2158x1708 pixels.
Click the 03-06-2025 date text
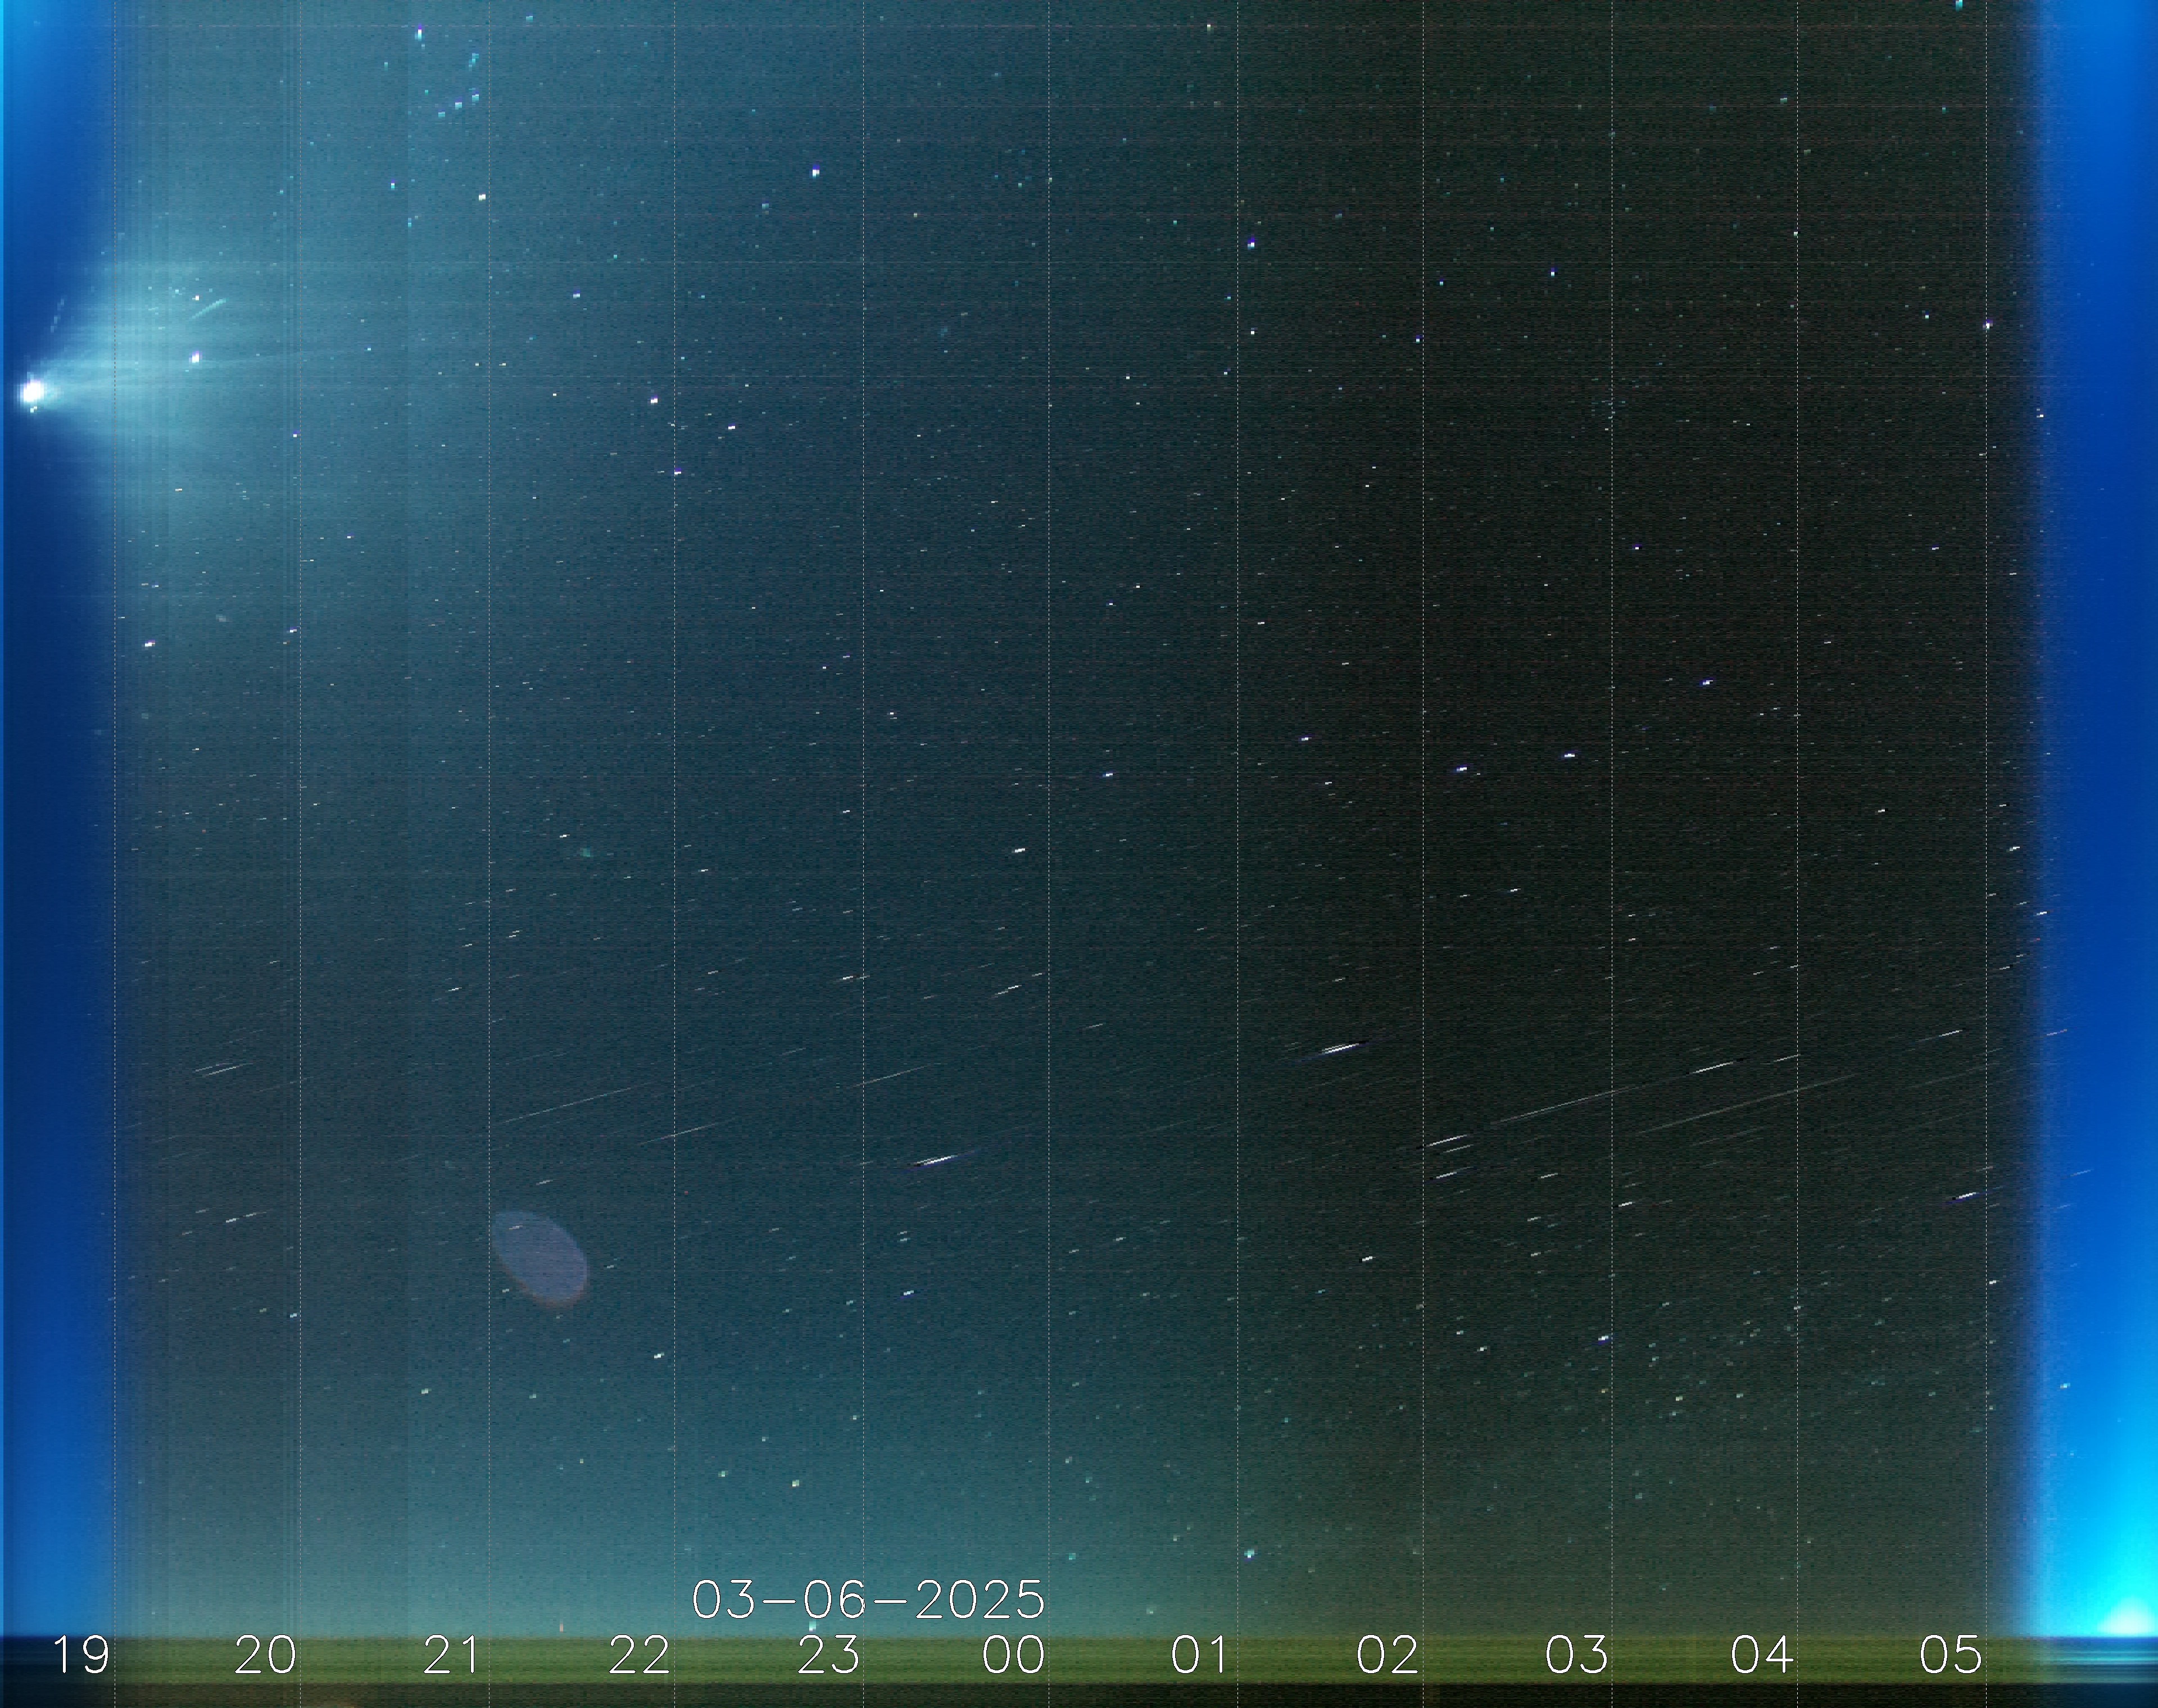868,1600
